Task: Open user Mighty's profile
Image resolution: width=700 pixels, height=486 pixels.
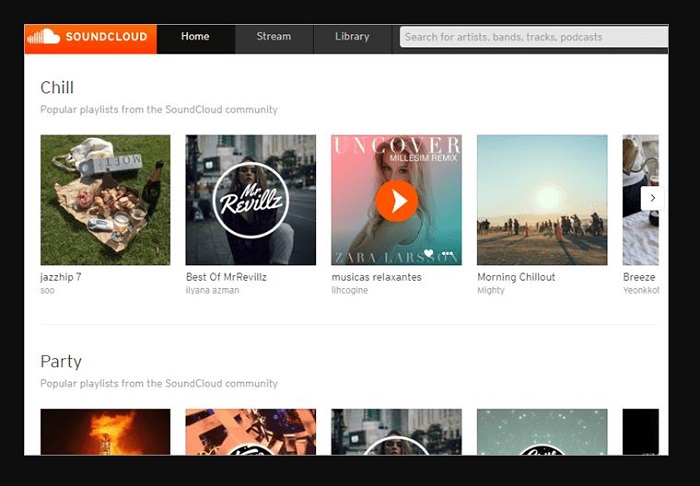Action: coord(491,291)
